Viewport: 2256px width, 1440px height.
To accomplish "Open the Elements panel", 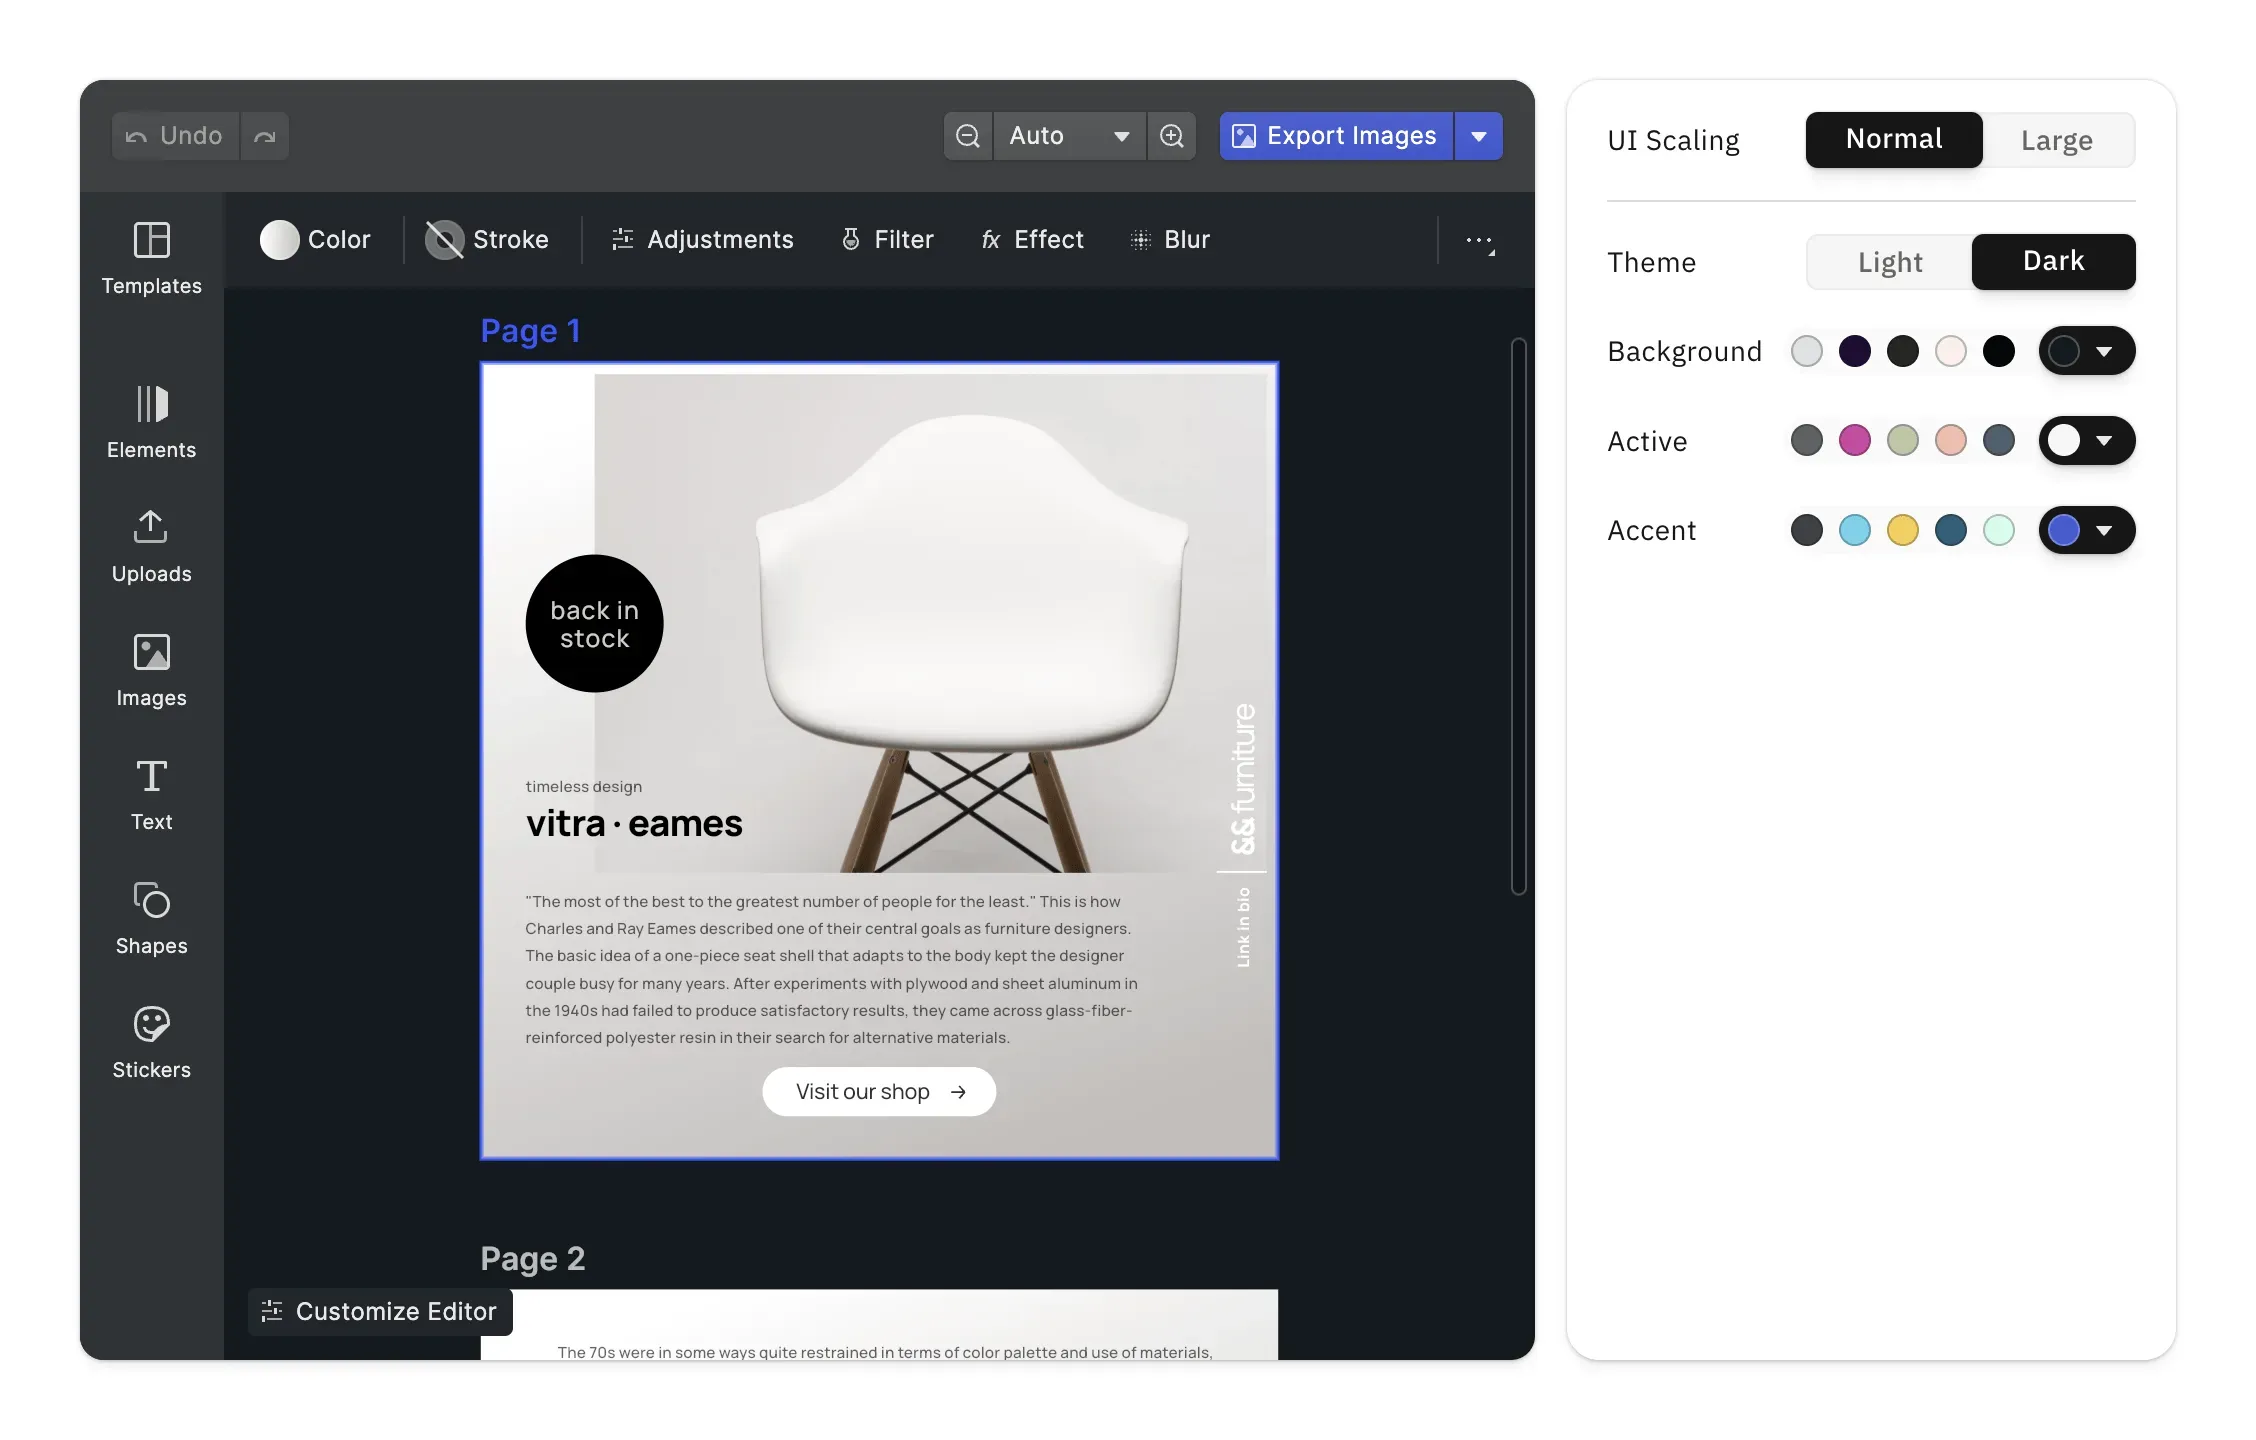I will point(152,423).
